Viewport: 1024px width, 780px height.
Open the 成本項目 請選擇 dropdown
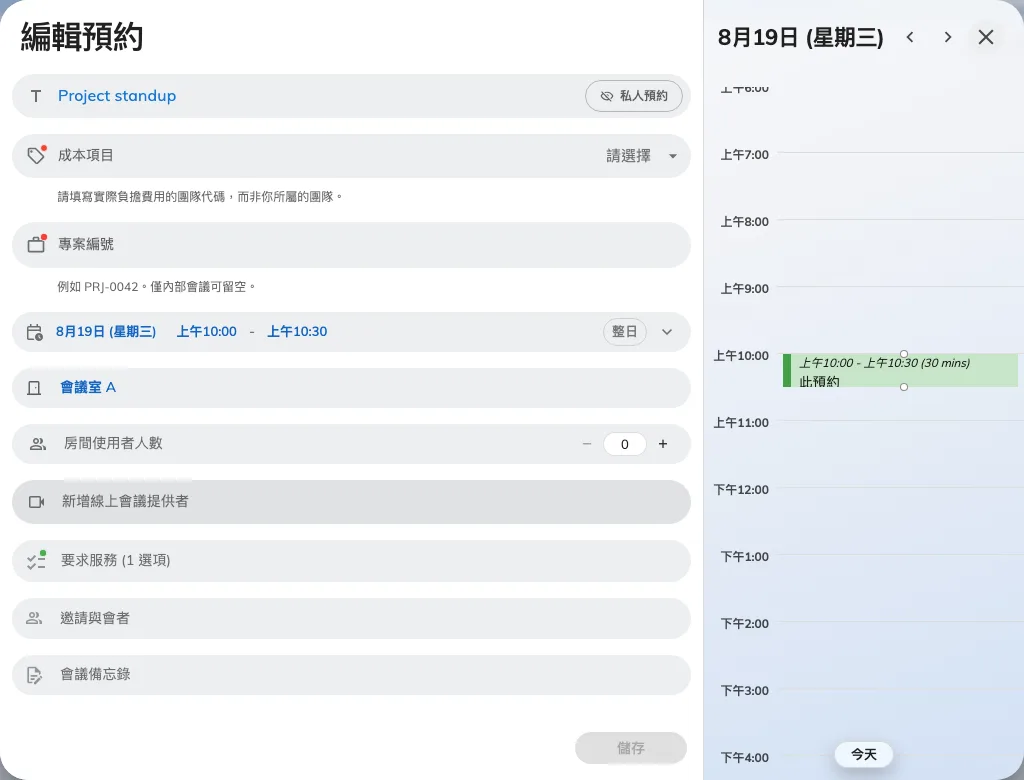(641, 155)
